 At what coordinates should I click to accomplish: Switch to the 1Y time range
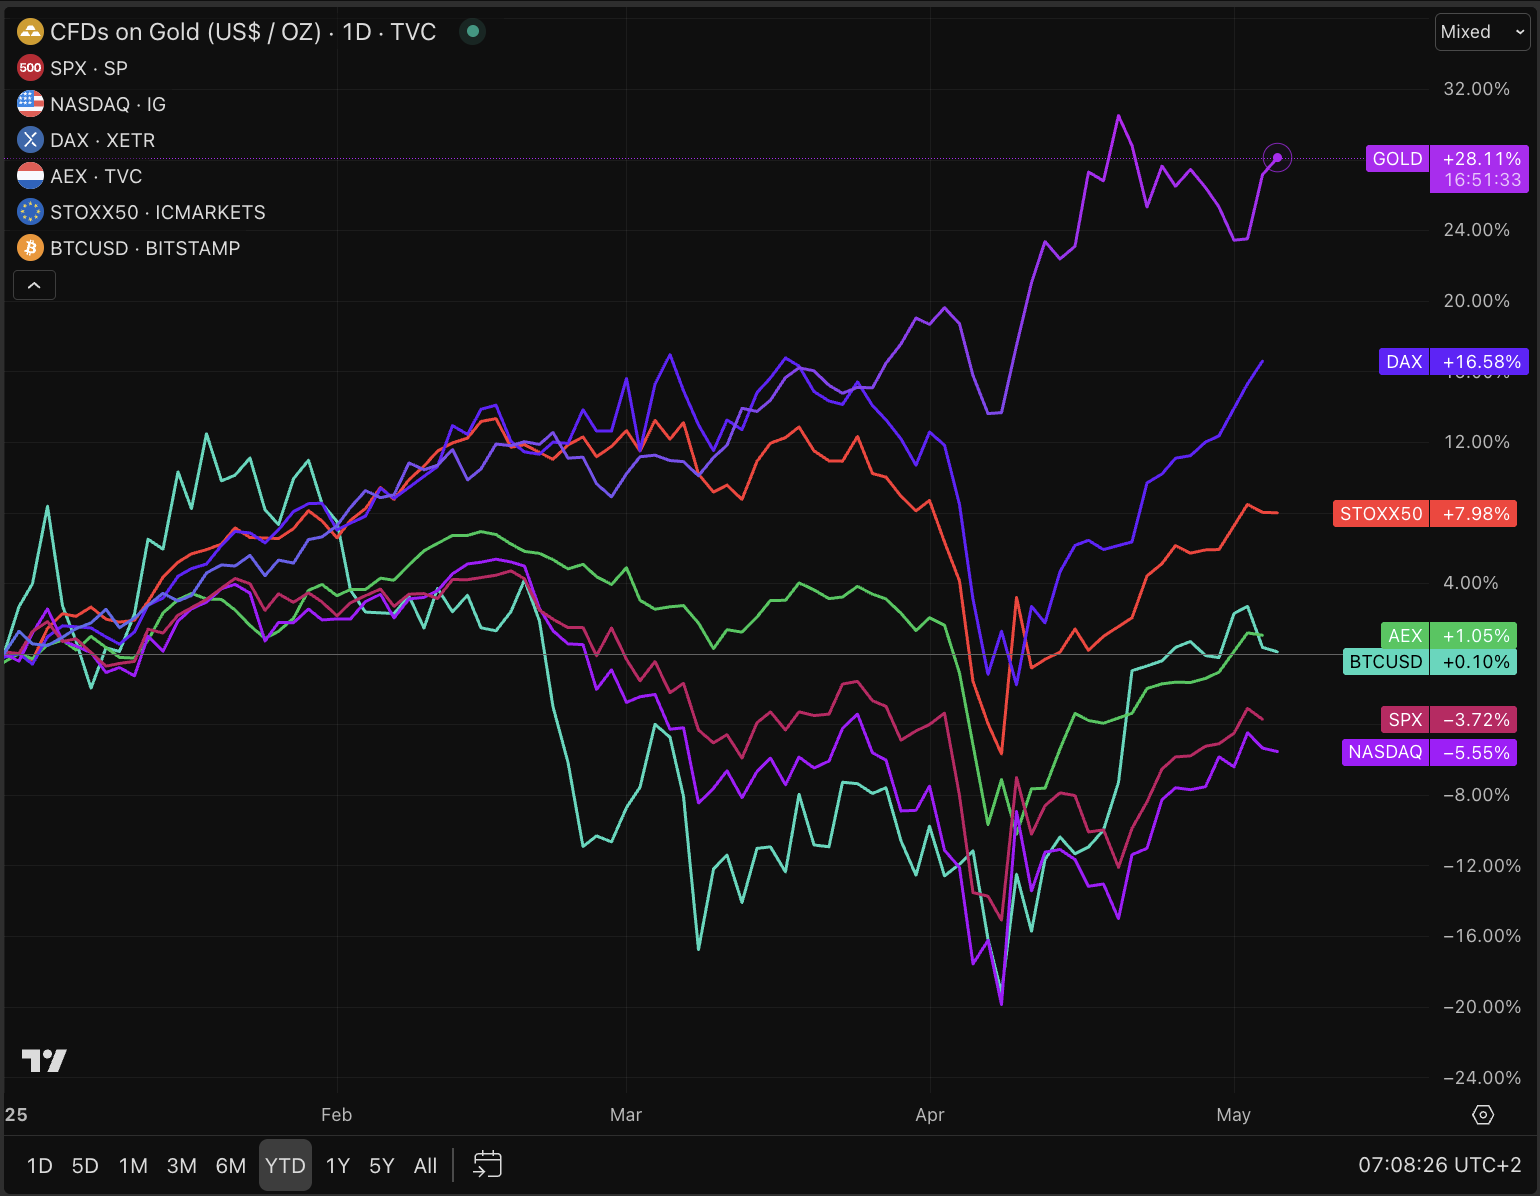338,1166
